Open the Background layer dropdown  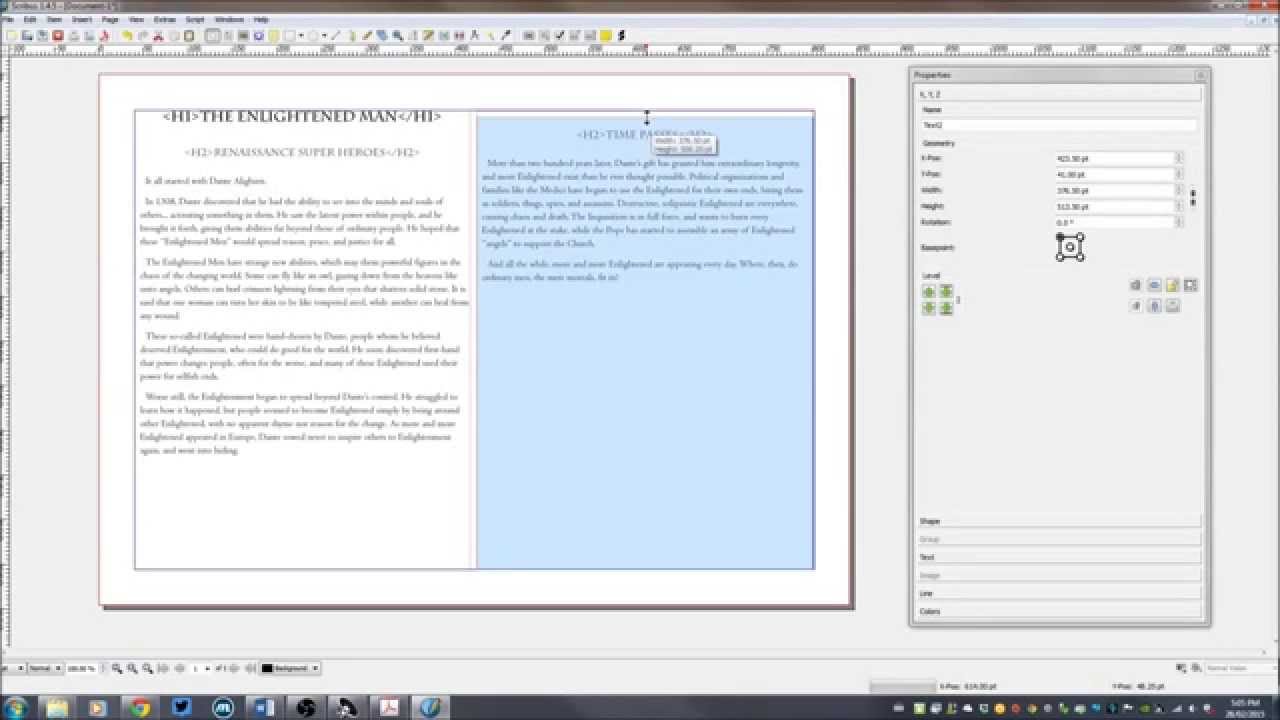[x=291, y=668]
